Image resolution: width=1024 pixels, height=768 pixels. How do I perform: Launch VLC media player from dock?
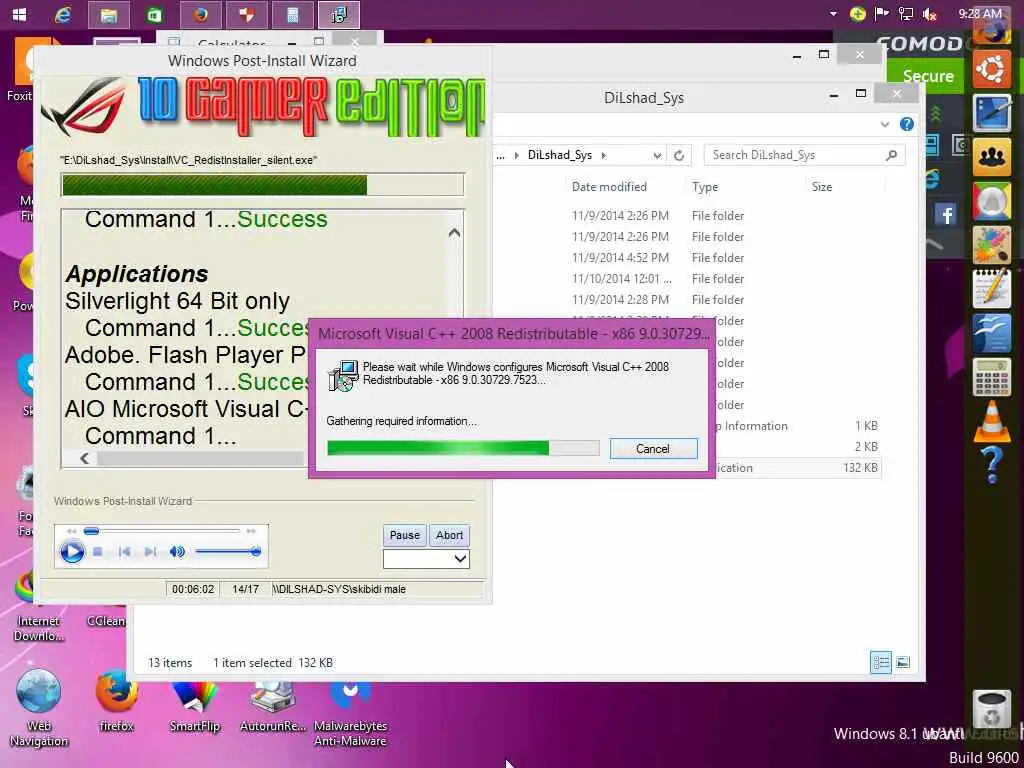[991, 421]
